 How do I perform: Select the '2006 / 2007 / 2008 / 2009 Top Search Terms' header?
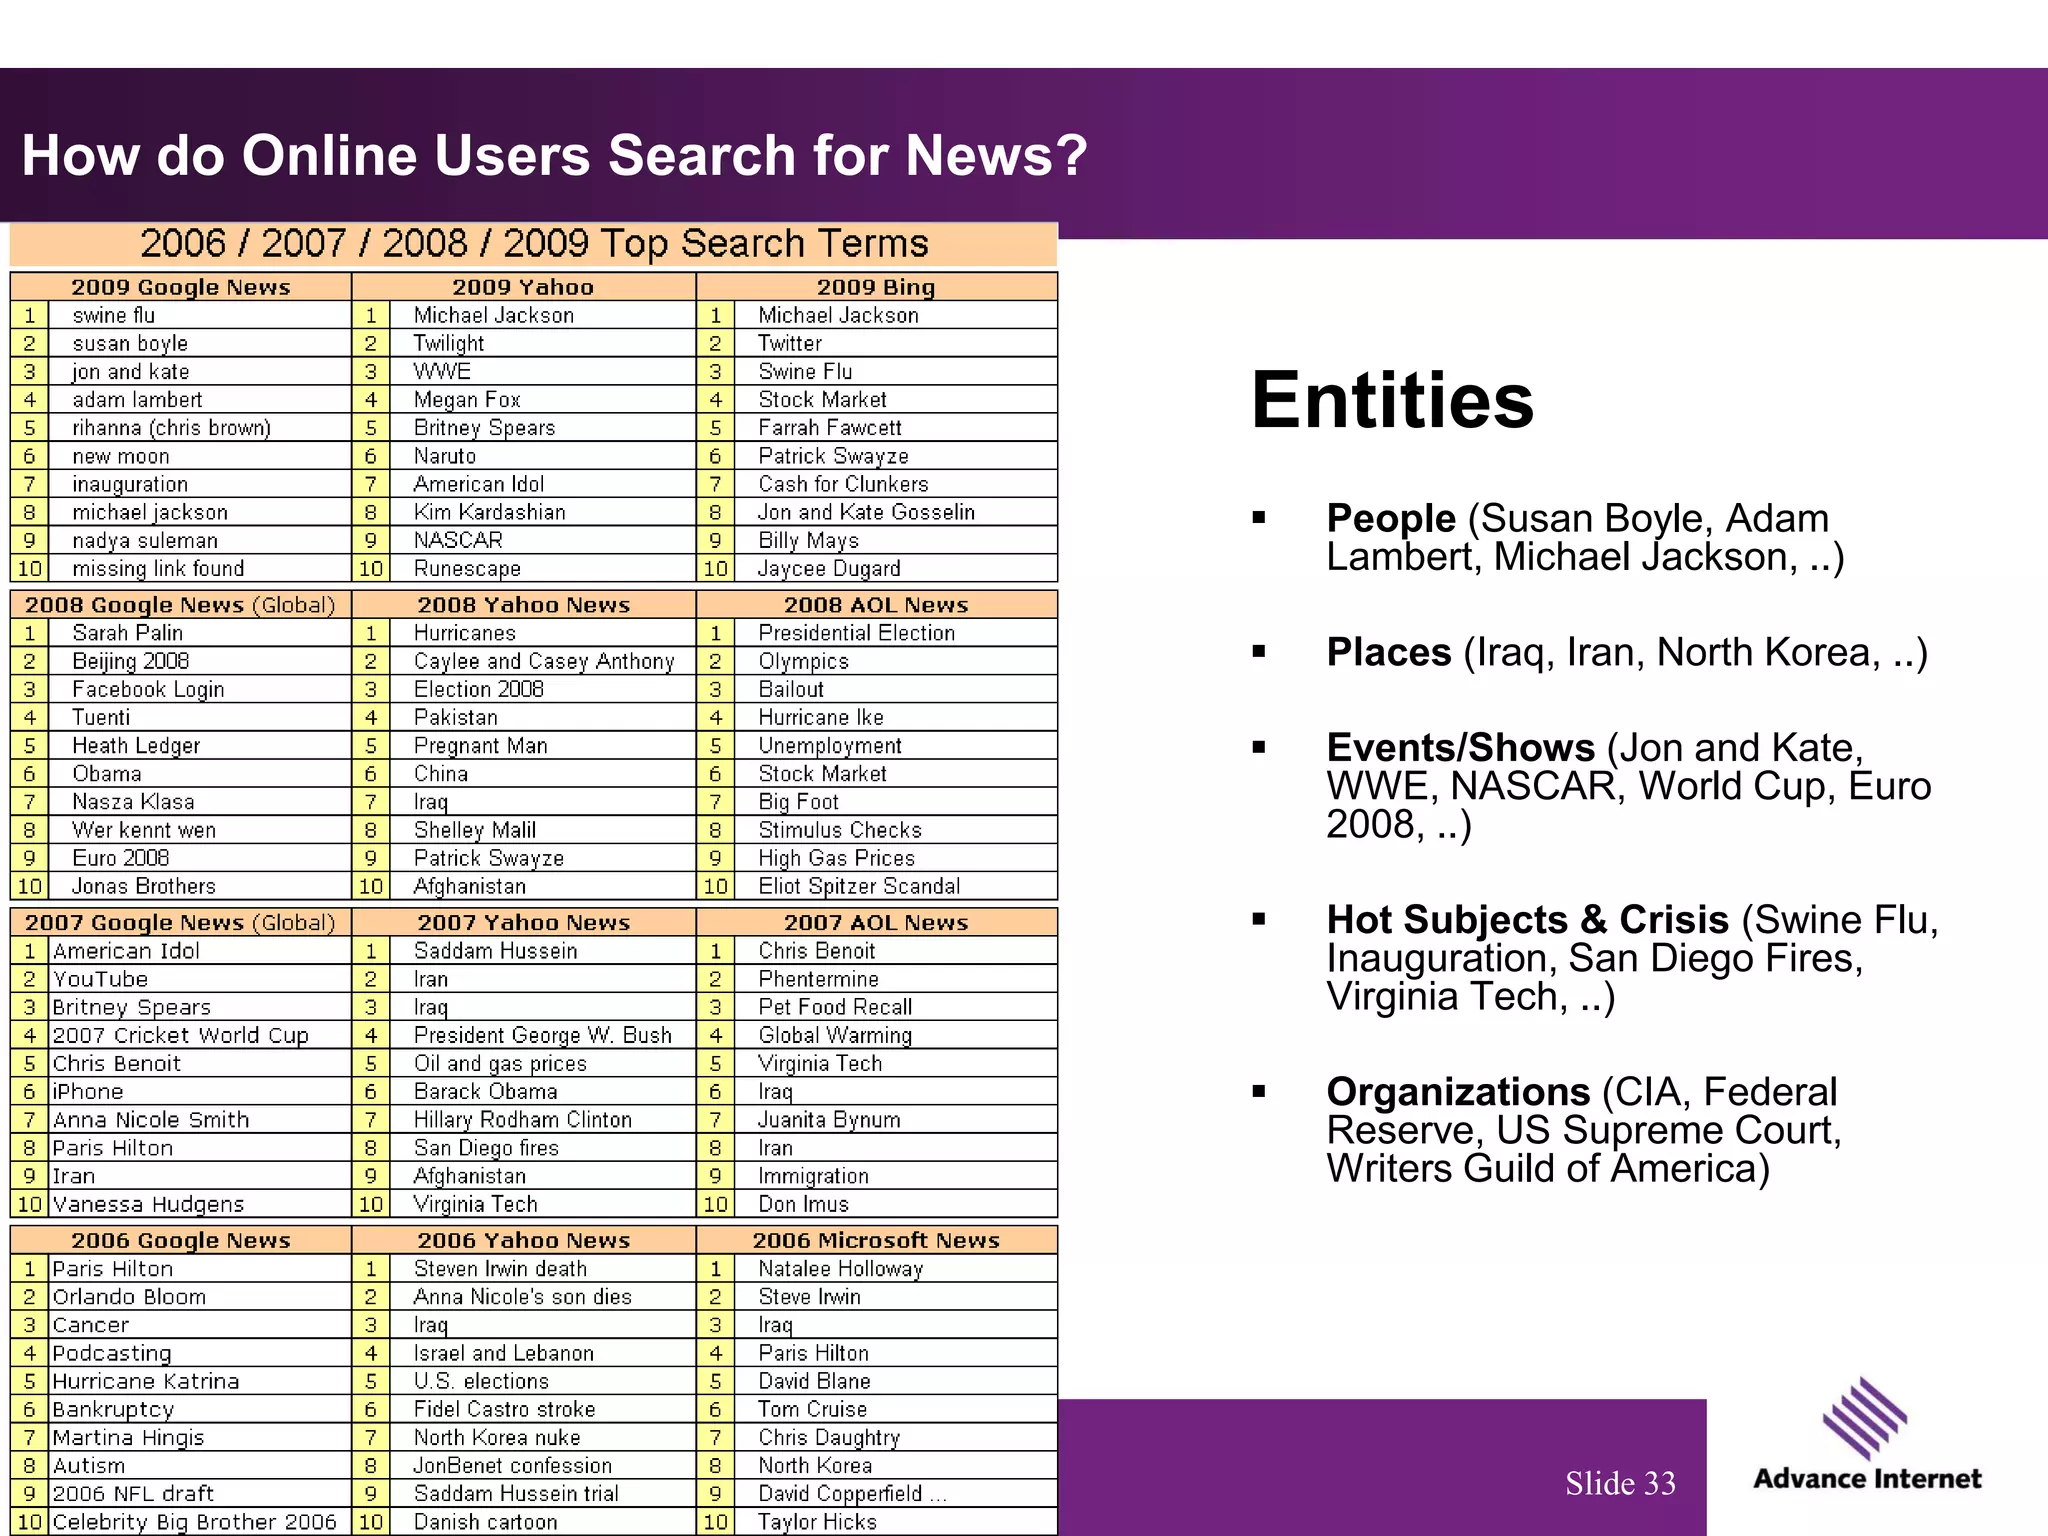click(534, 244)
